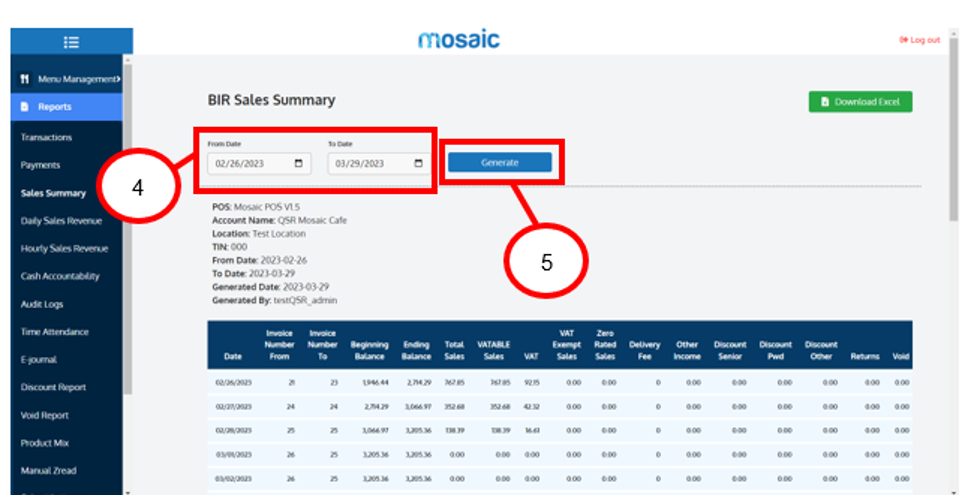Click the VATABLE Sales column header

(x=494, y=350)
